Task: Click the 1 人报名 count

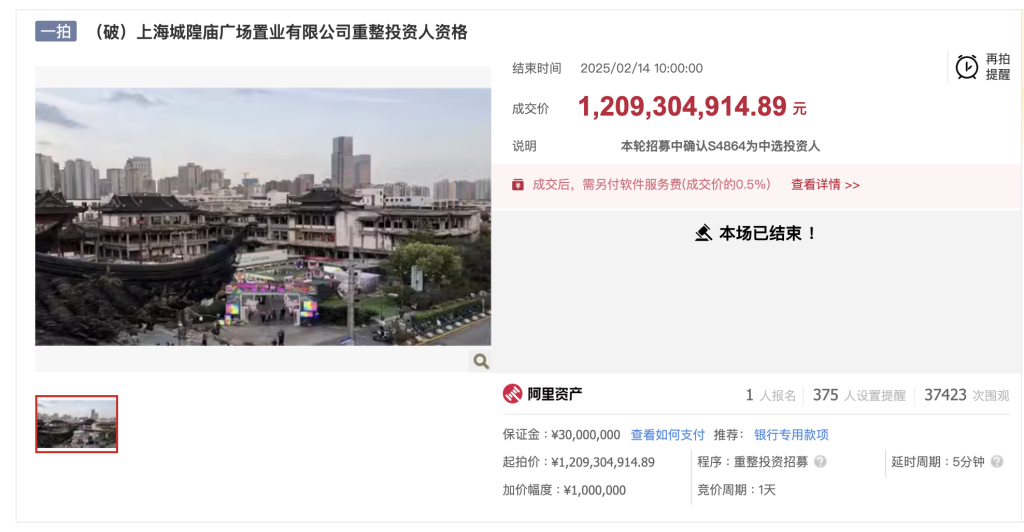Action: [x=771, y=395]
